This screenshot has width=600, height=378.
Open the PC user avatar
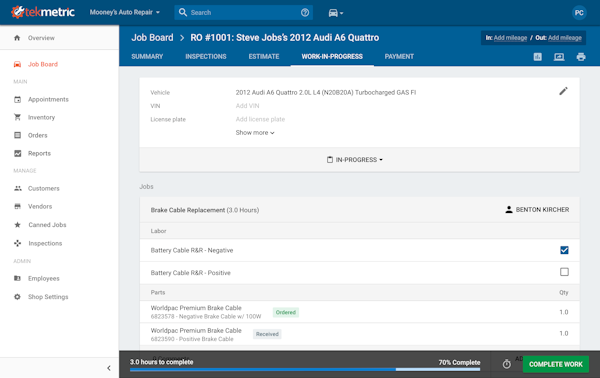click(x=579, y=13)
